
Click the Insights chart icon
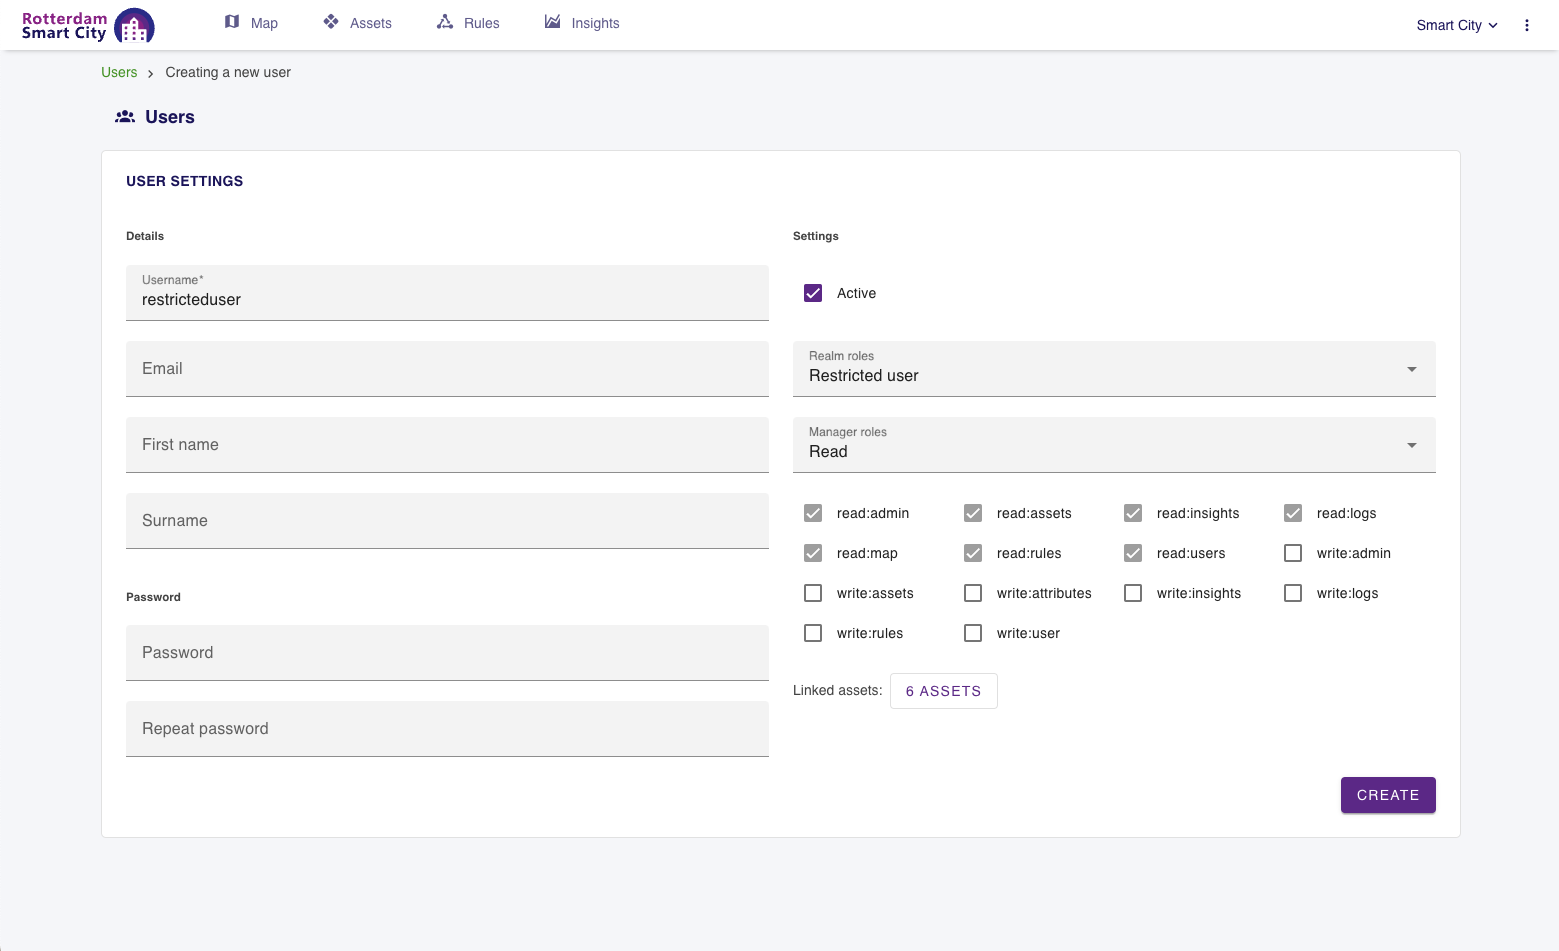coord(552,22)
